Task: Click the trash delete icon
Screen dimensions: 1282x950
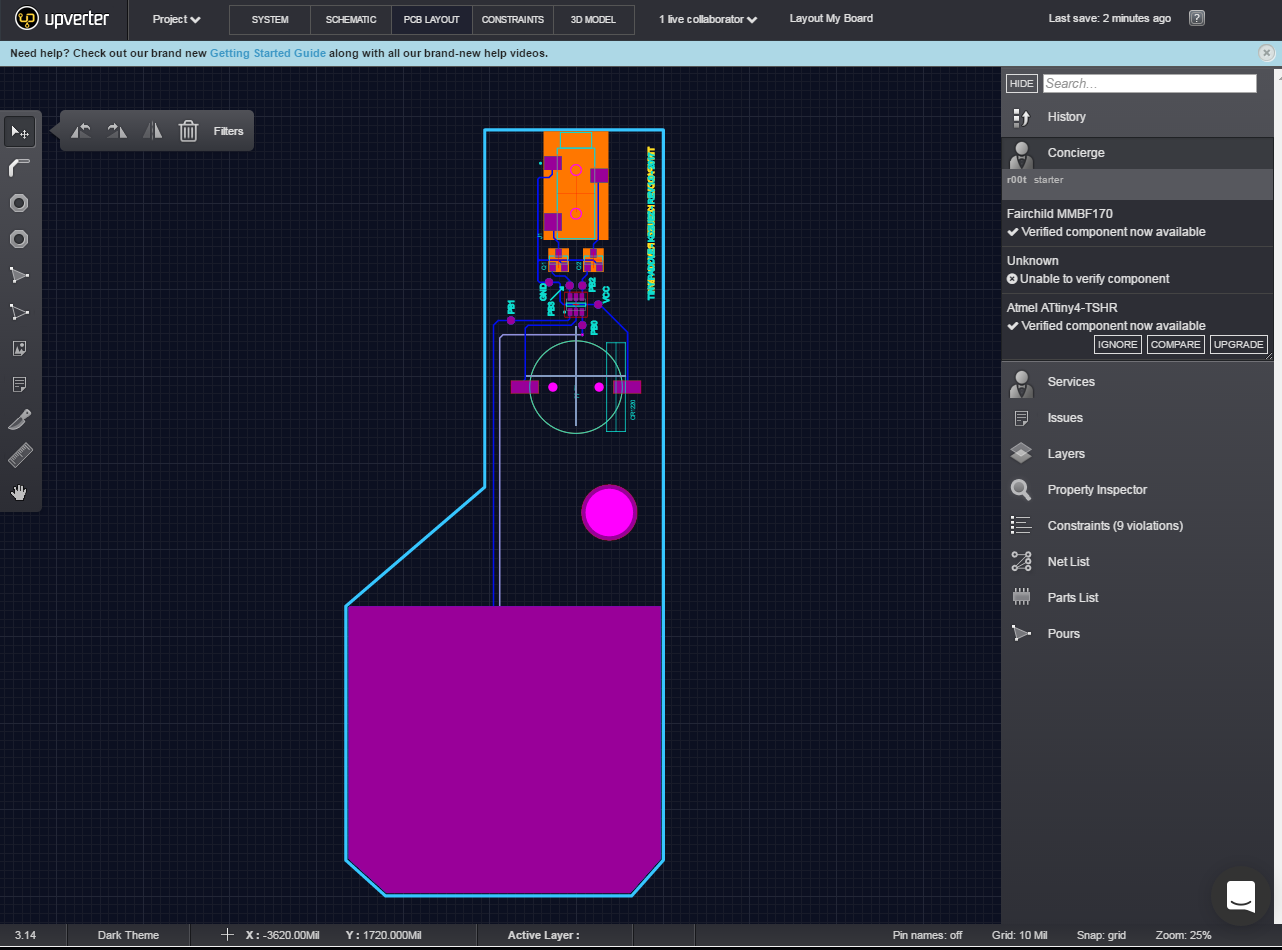Action: [x=188, y=131]
